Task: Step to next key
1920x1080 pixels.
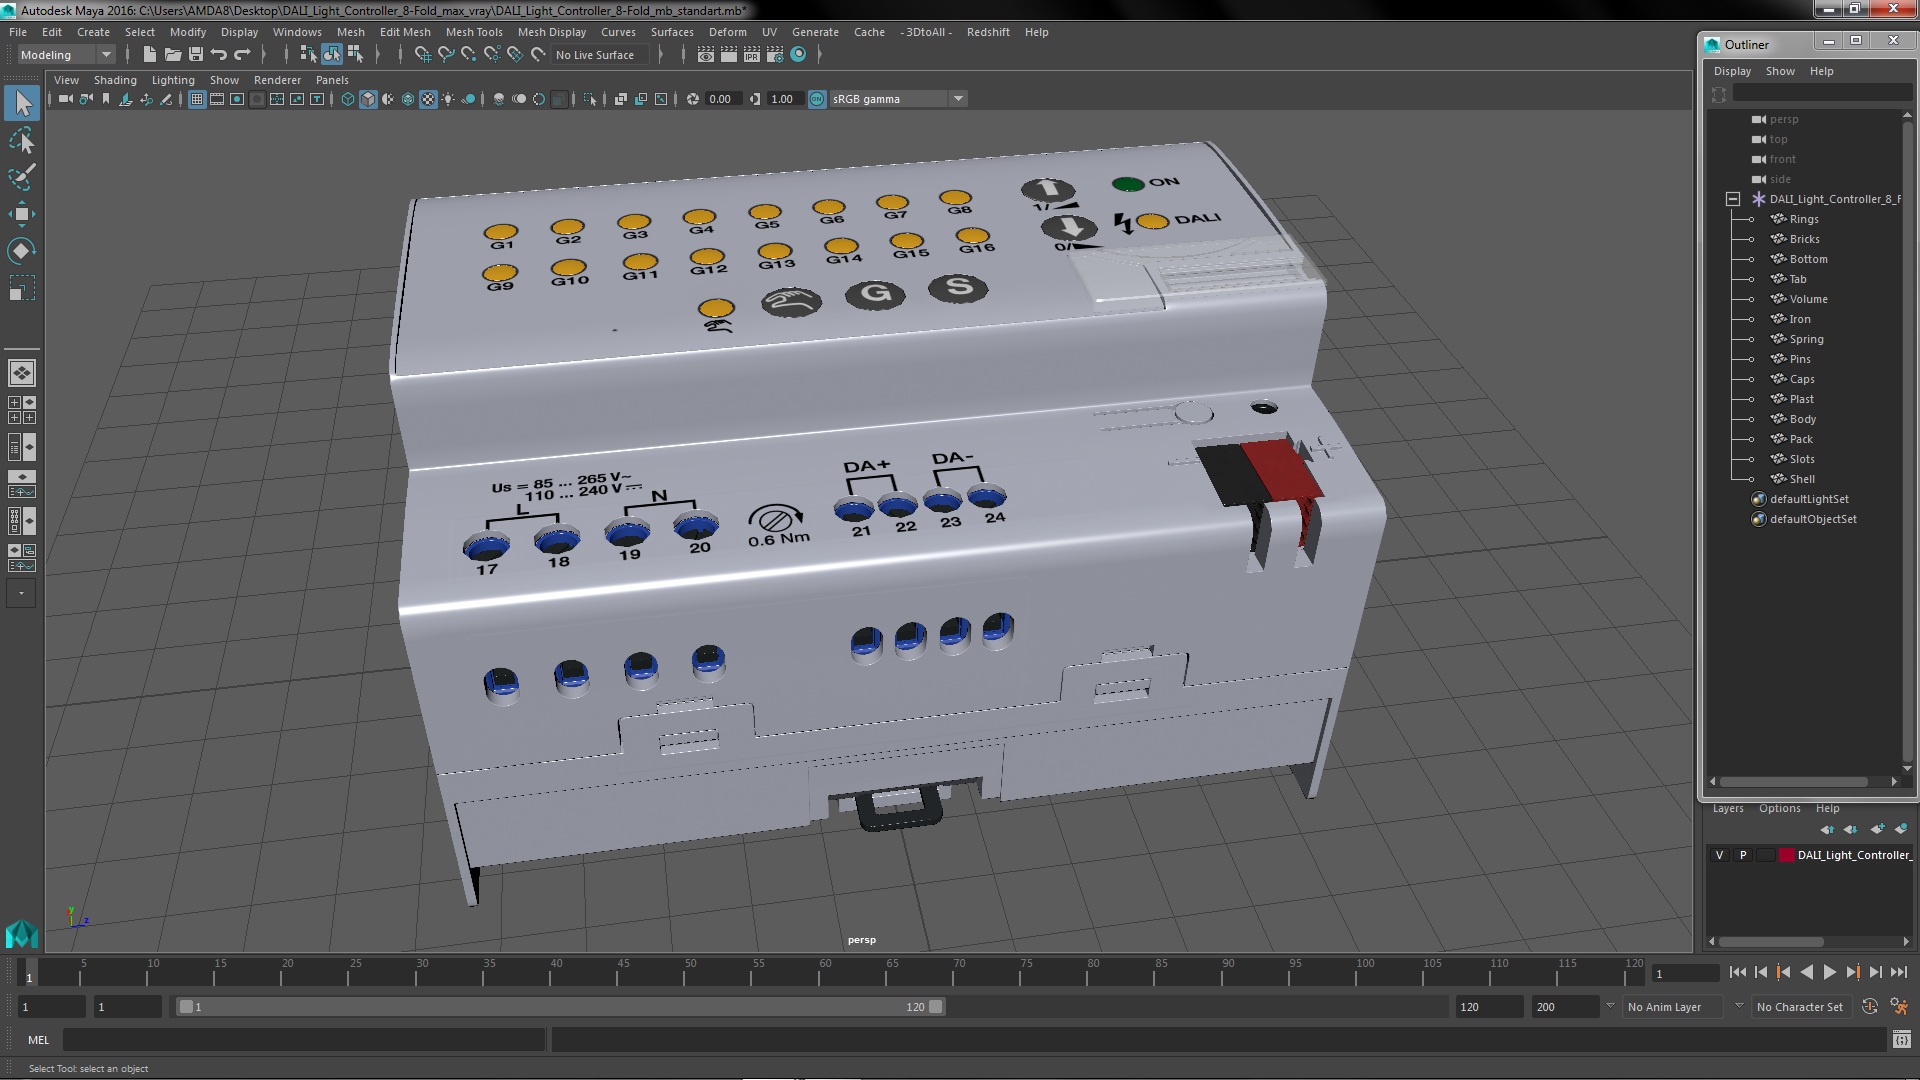Action: [1853, 972]
